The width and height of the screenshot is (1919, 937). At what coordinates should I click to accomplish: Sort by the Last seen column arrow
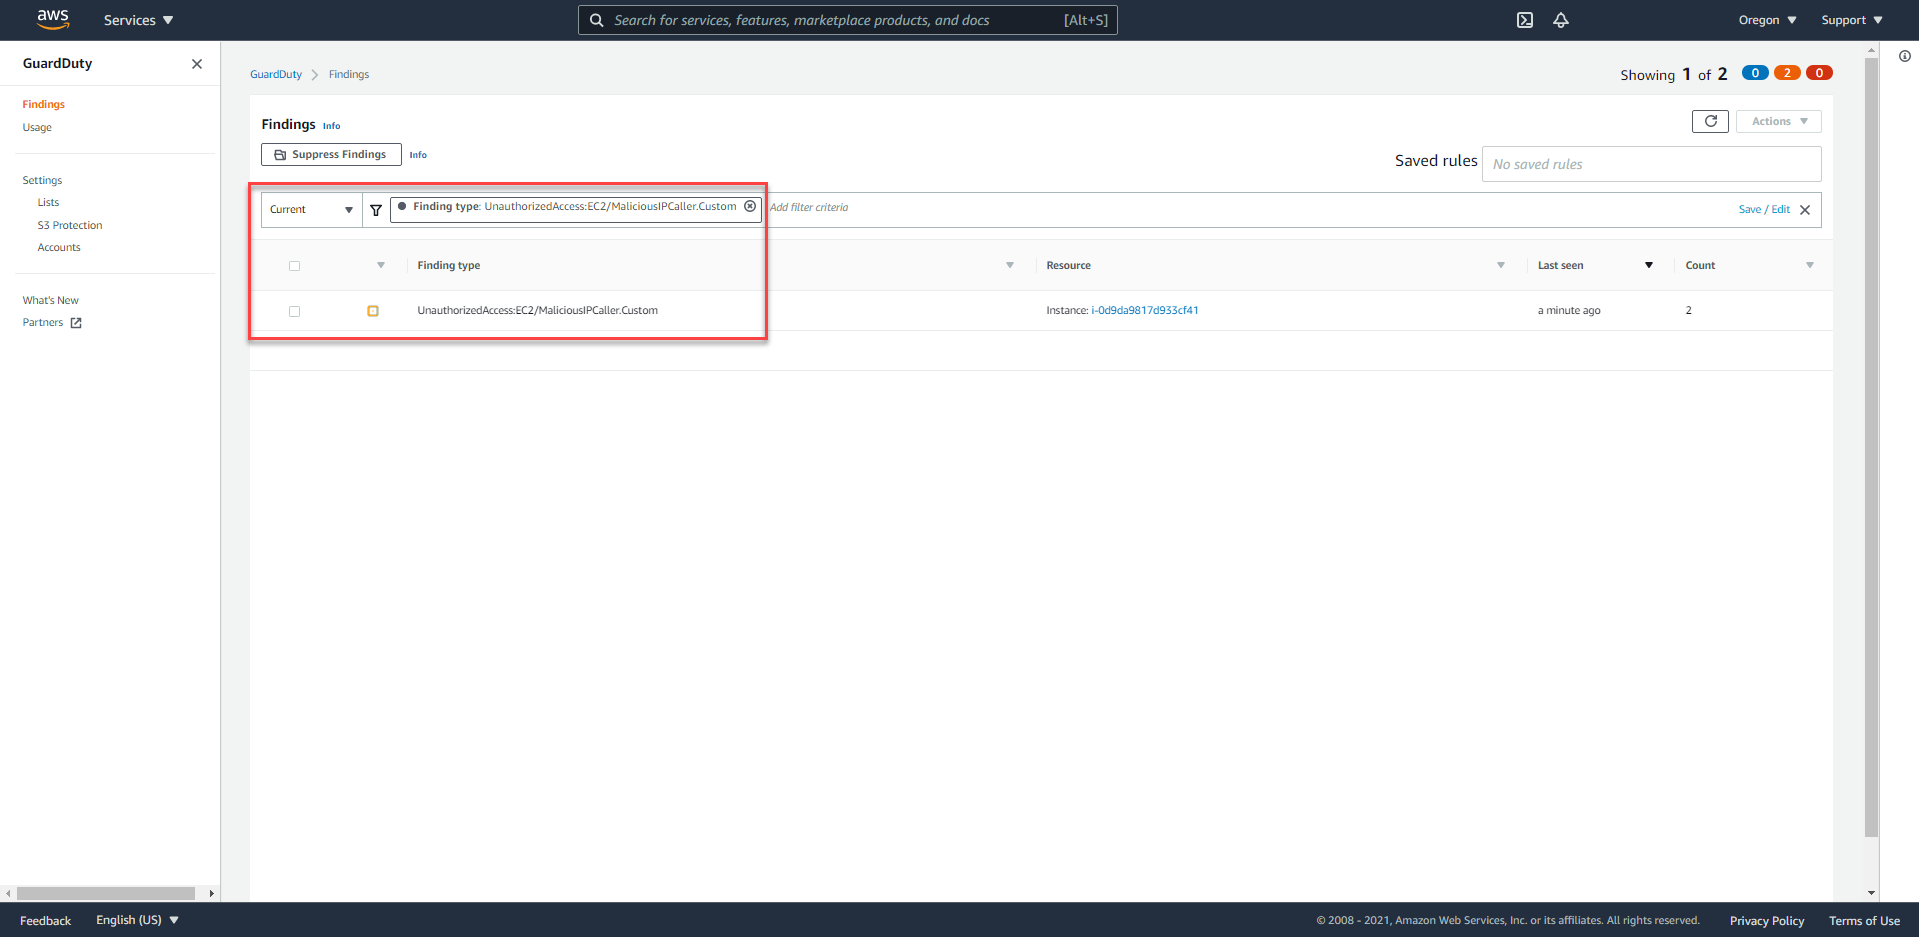point(1649,265)
